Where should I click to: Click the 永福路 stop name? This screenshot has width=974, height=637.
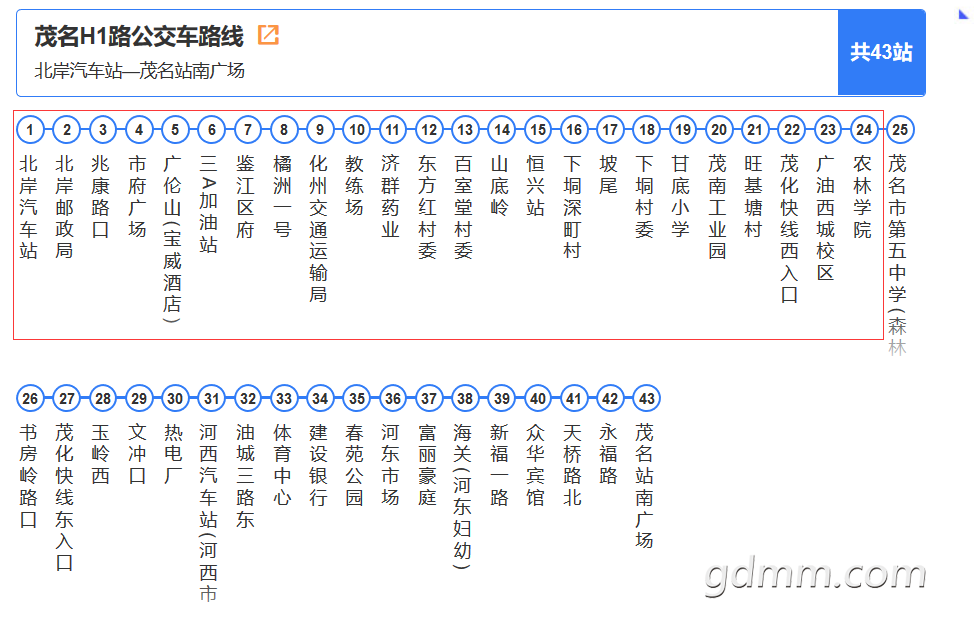608,454
